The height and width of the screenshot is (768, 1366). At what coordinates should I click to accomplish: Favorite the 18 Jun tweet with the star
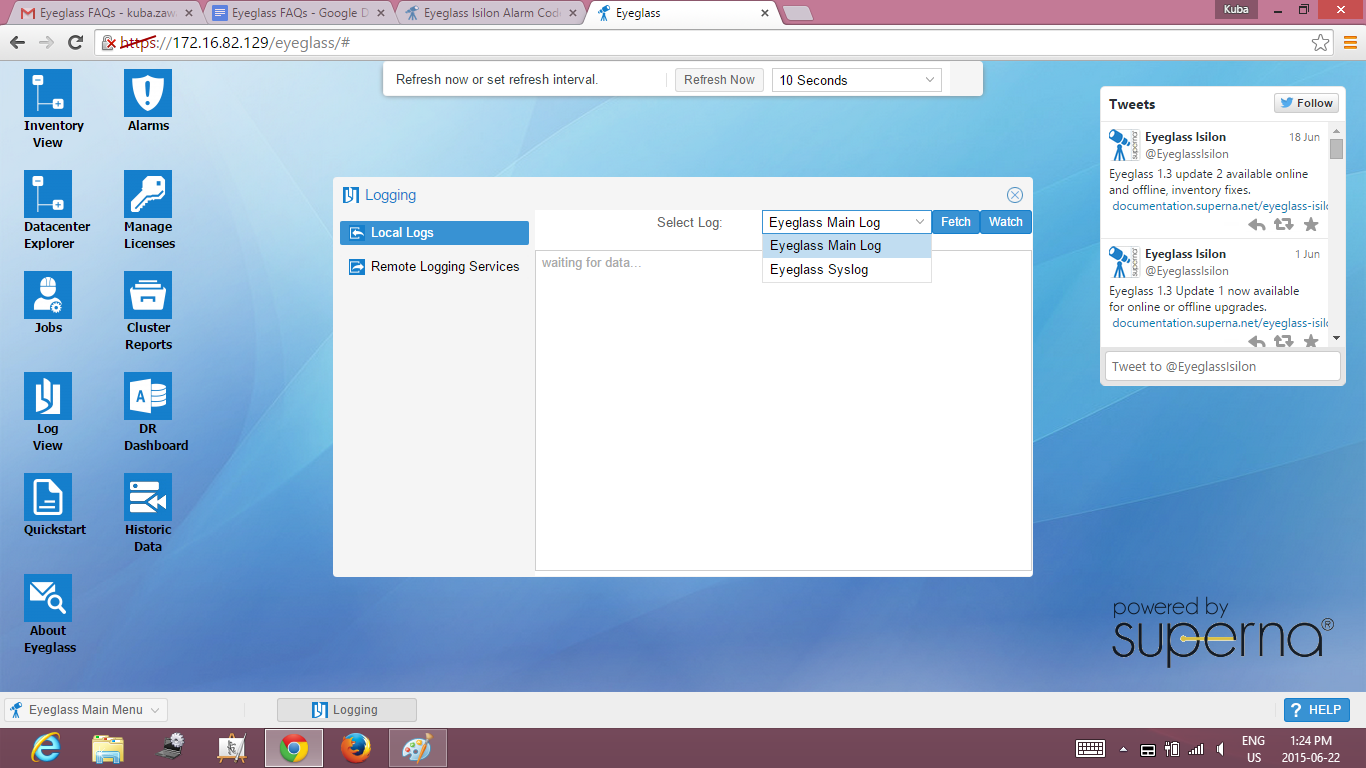(1311, 225)
